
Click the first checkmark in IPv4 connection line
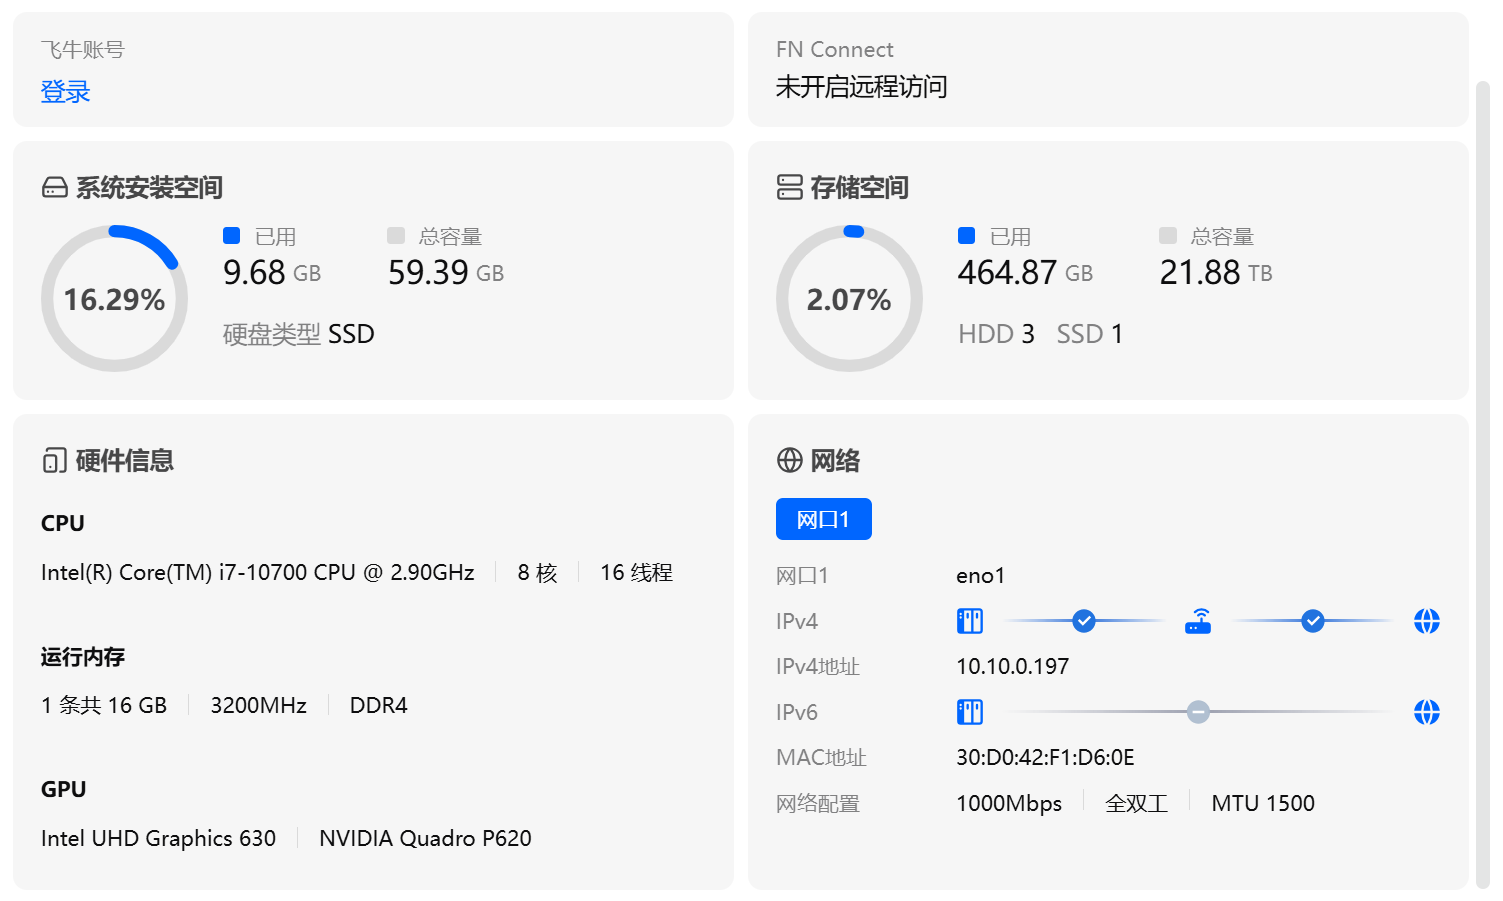[x=1083, y=621]
